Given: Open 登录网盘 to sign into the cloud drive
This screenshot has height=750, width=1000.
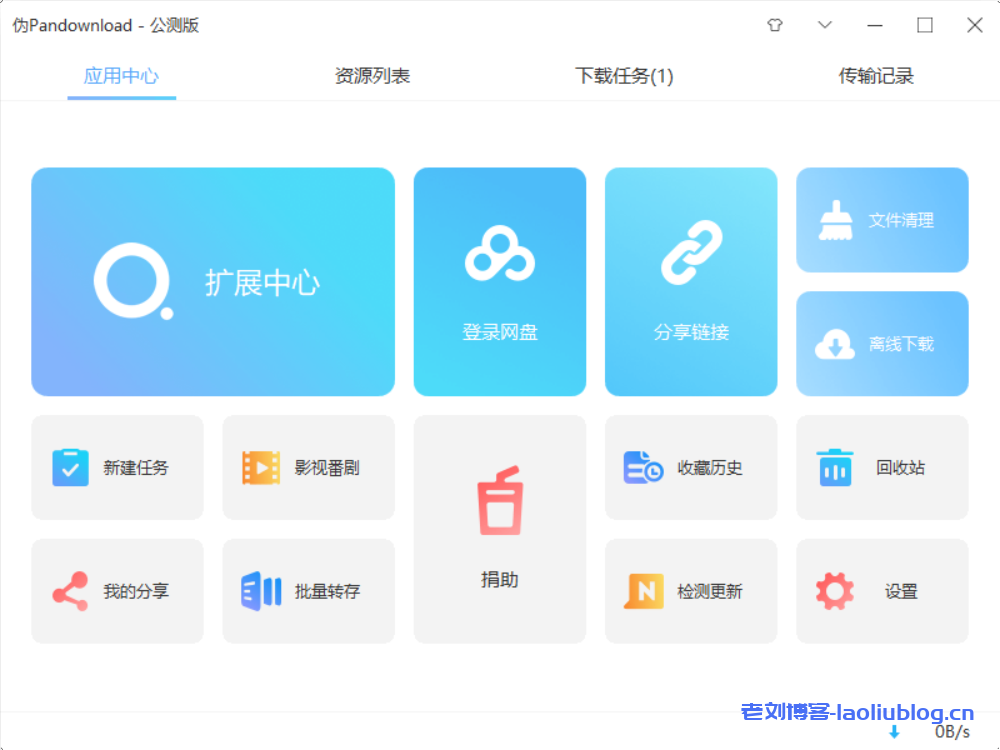Looking at the screenshot, I should (x=499, y=281).
